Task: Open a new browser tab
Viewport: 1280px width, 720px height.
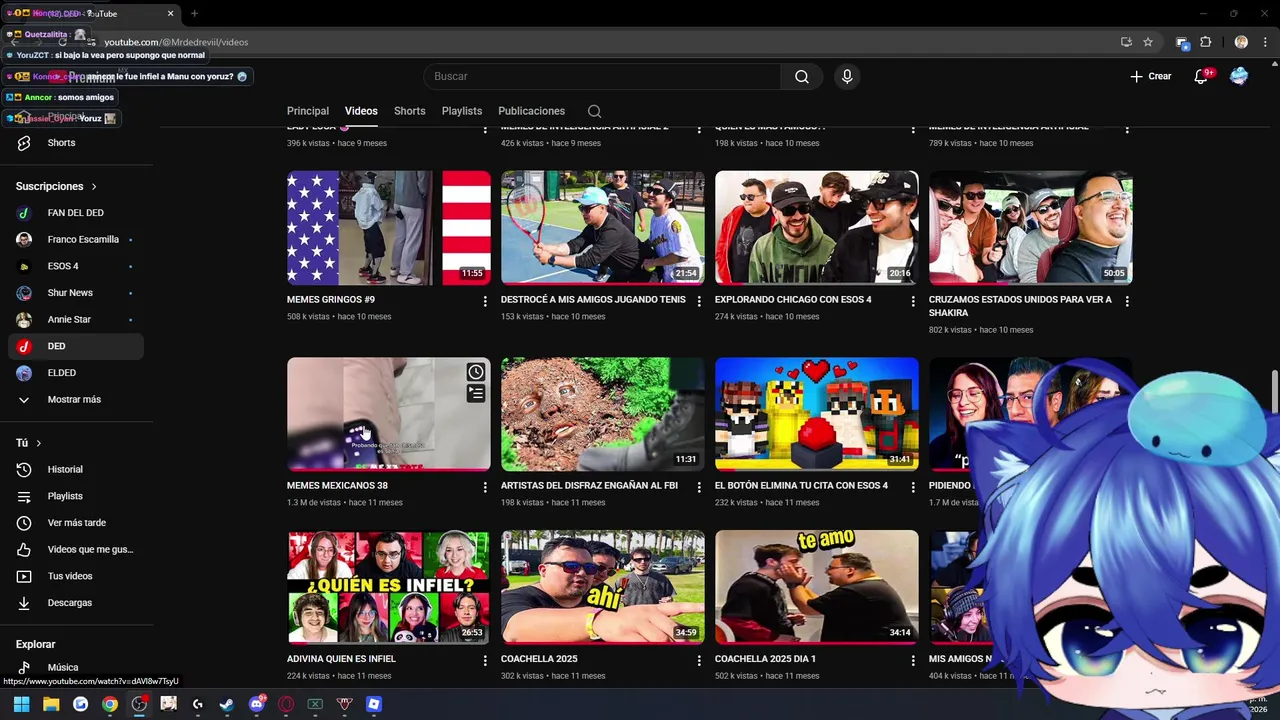Action: point(194,14)
